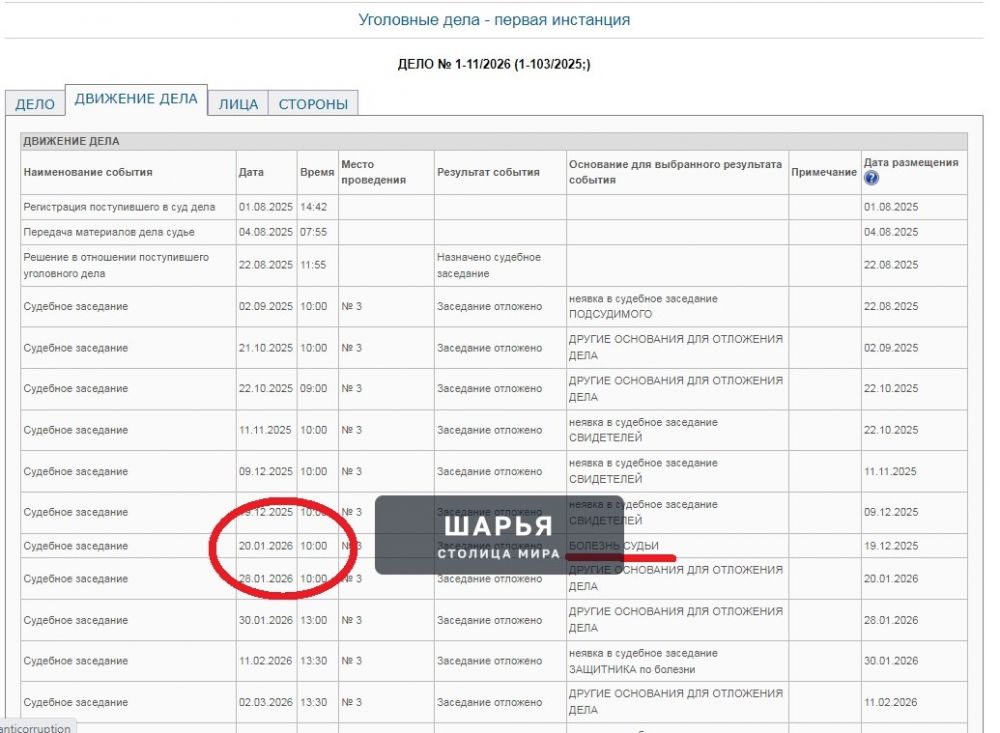Click "Заседание отложено" in the 21.10.2025 hearing row
The width and height of the screenshot is (1000, 733).
pos(489,348)
